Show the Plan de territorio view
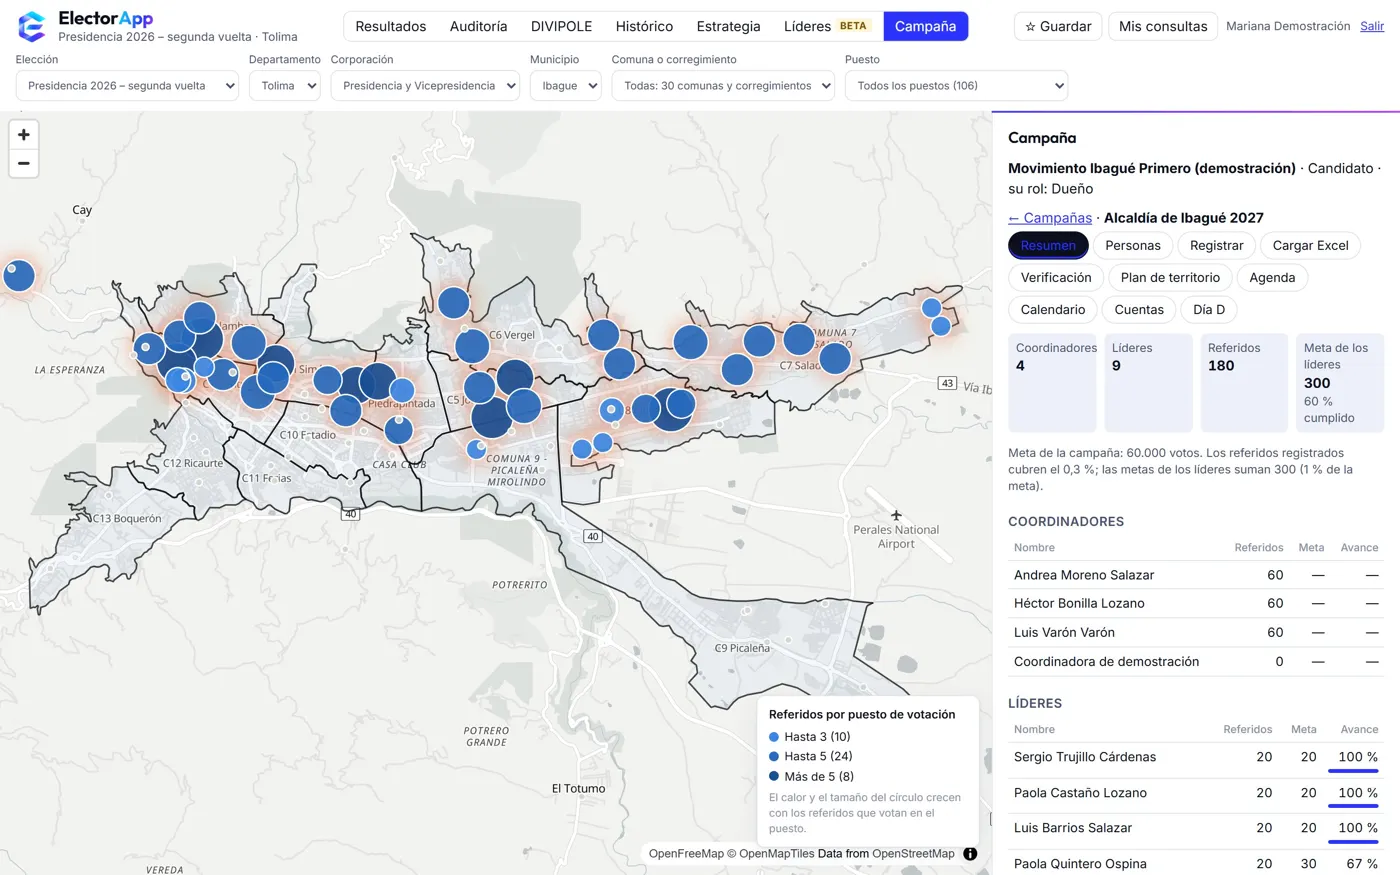Image resolution: width=1400 pixels, height=875 pixels. [x=1170, y=278]
